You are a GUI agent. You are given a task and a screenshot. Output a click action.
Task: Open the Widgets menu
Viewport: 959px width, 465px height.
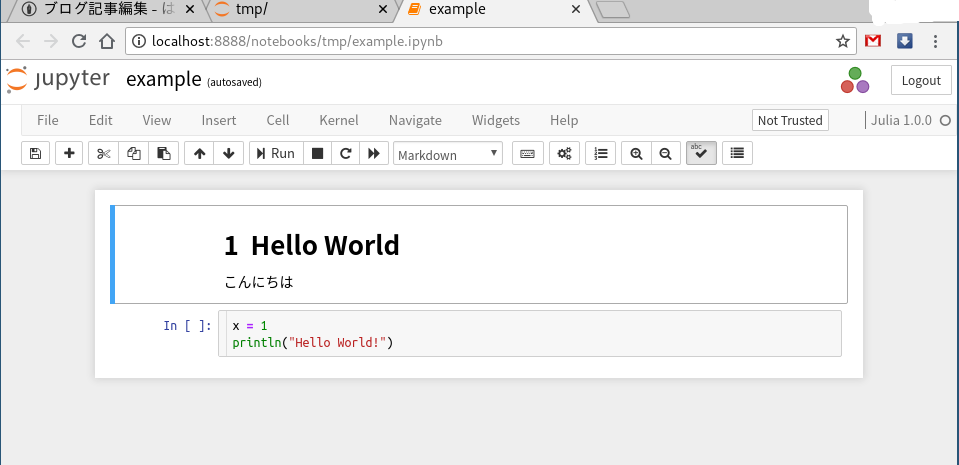point(495,120)
